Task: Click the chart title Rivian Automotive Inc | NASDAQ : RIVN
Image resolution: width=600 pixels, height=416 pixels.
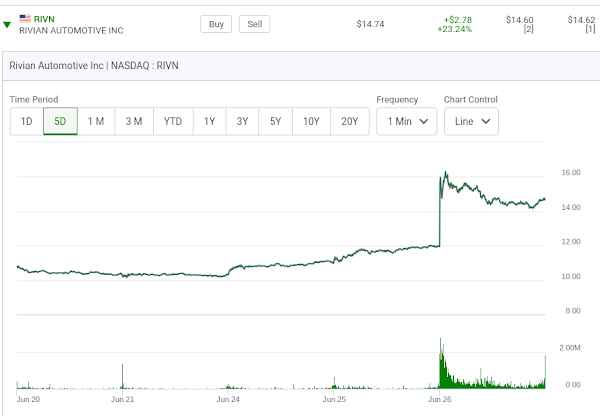Action: [x=94, y=65]
